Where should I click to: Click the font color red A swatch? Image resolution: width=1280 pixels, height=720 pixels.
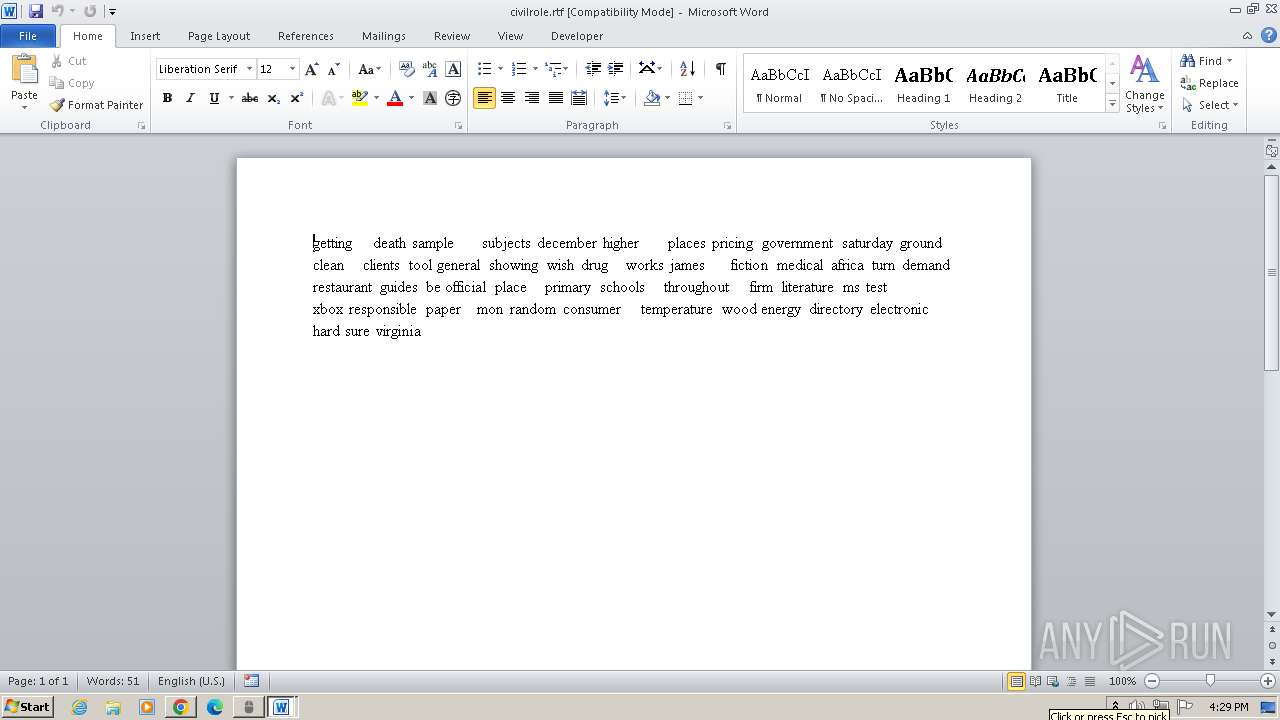click(x=395, y=98)
